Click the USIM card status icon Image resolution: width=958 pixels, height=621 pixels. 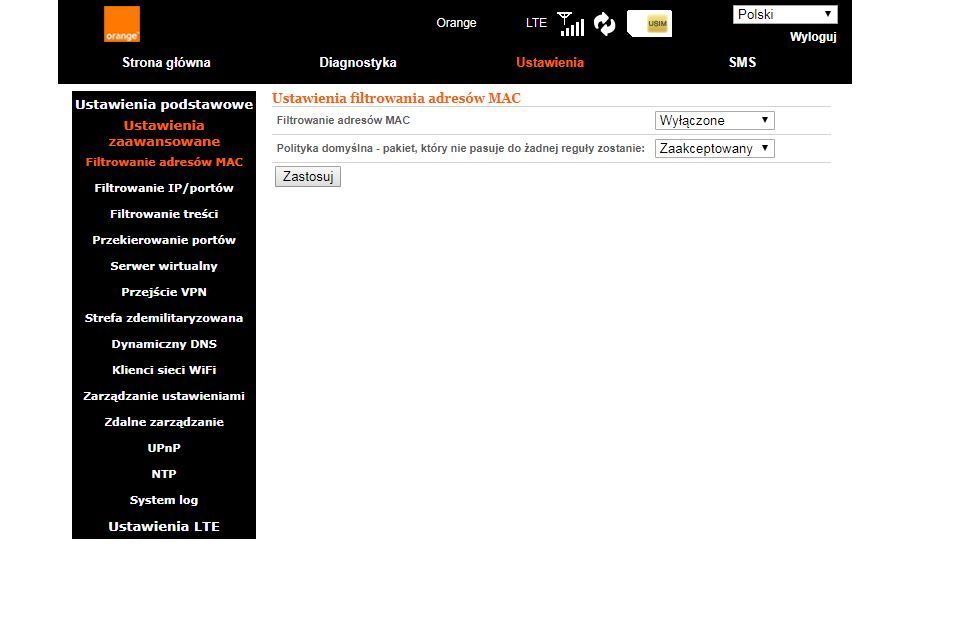pos(650,24)
